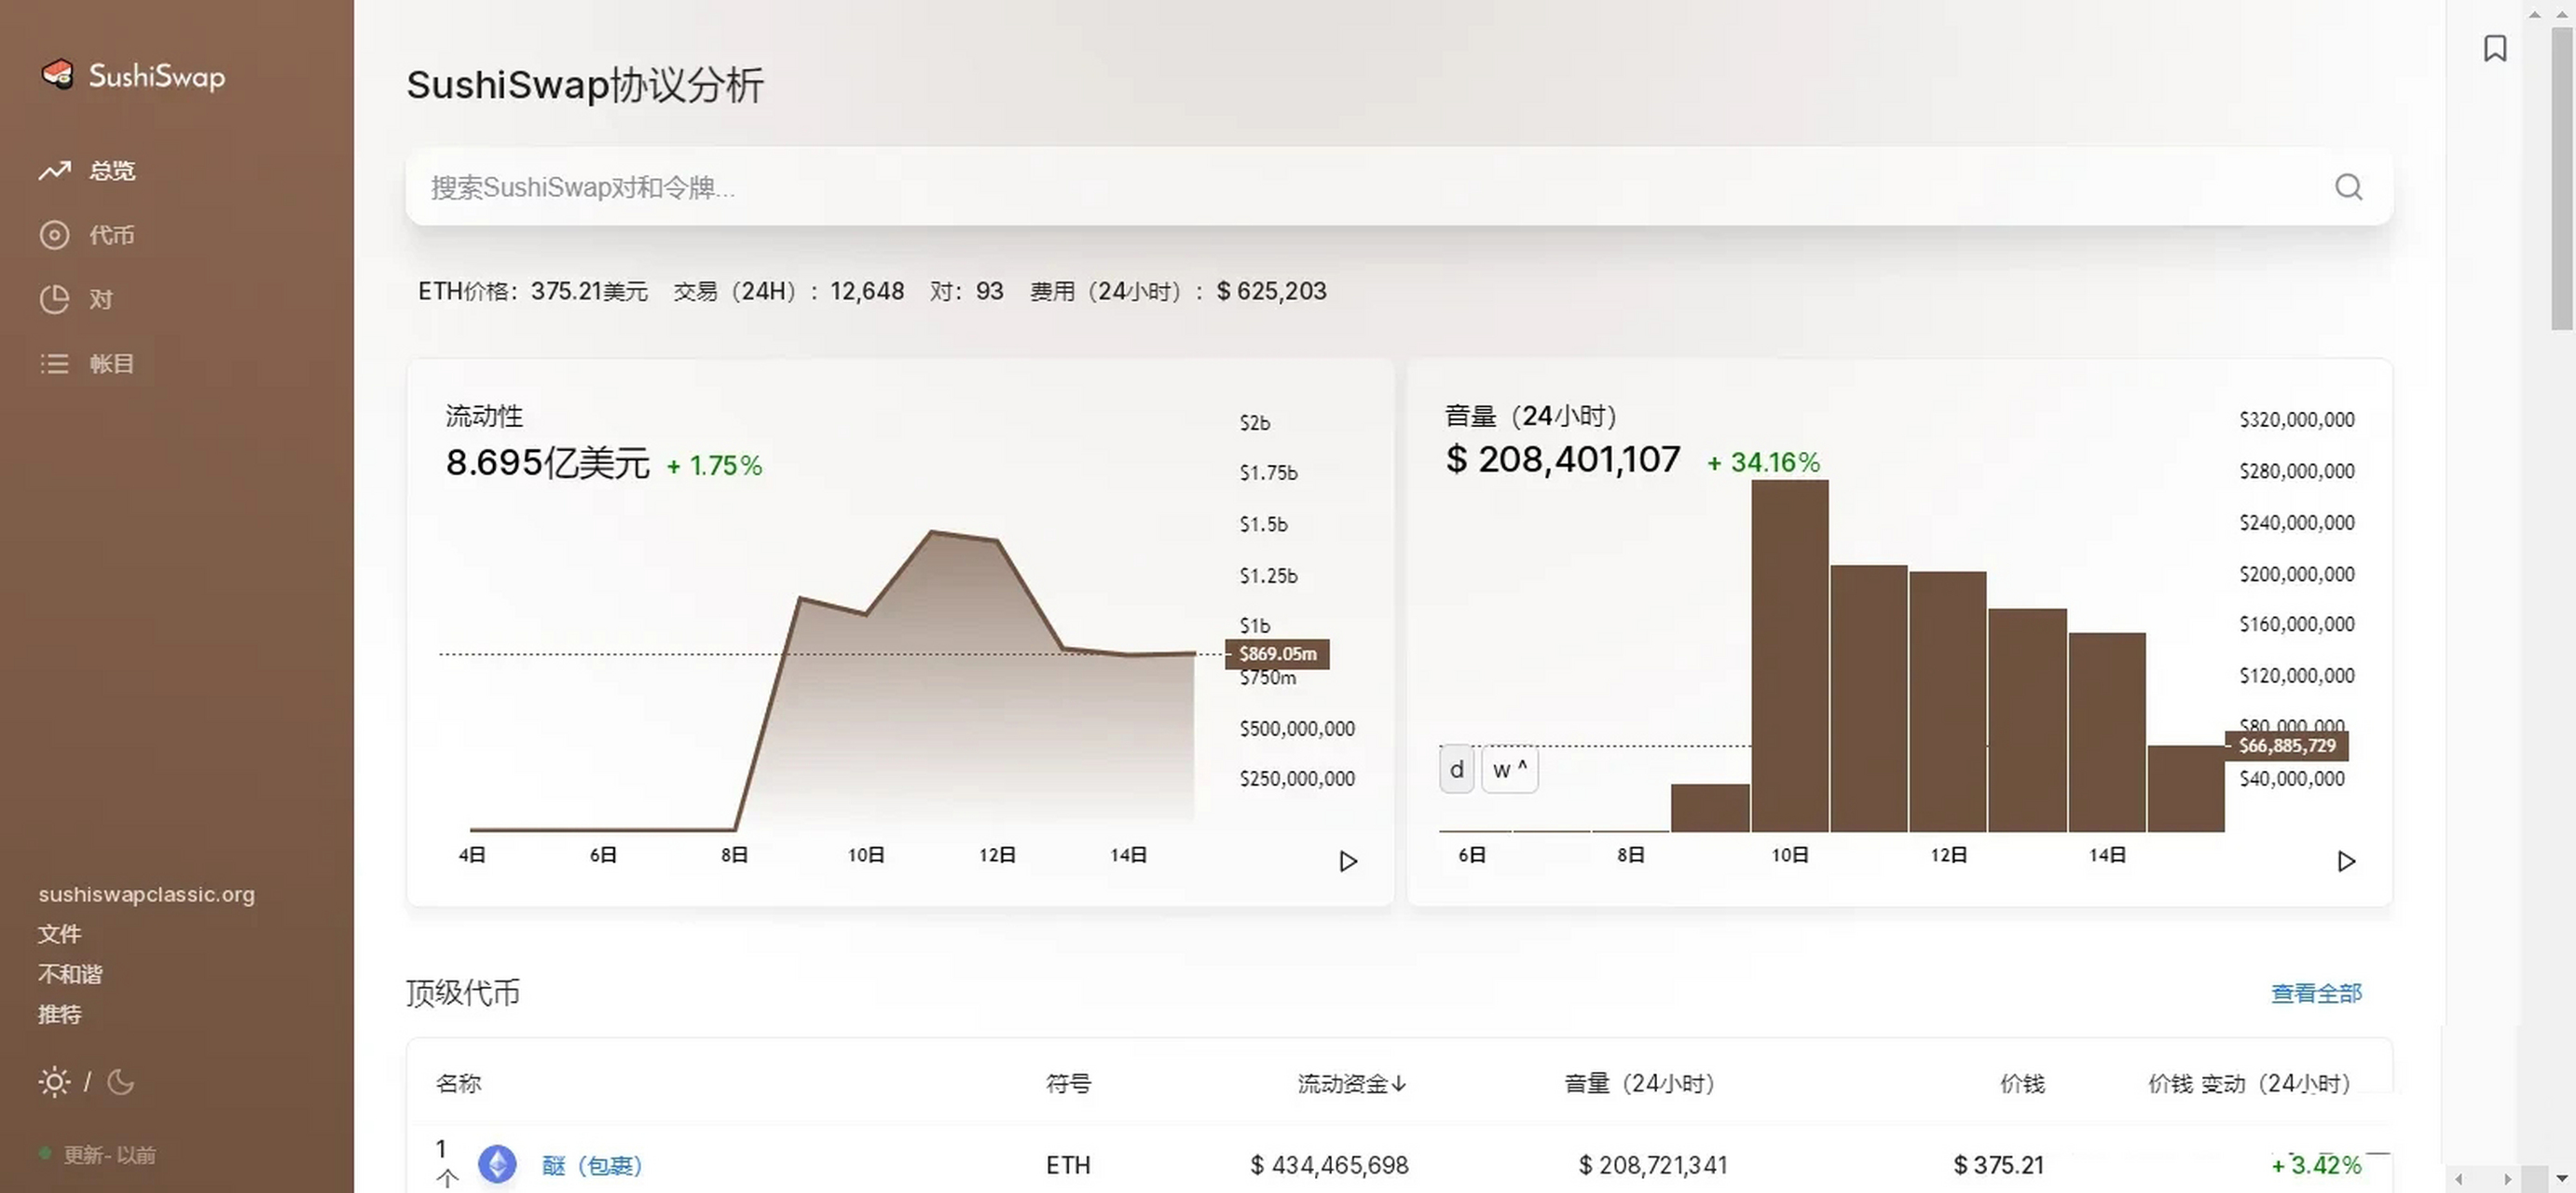Click the ETH symbol cell
The height and width of the screenshot is (1193, 2576).
1068,1165
